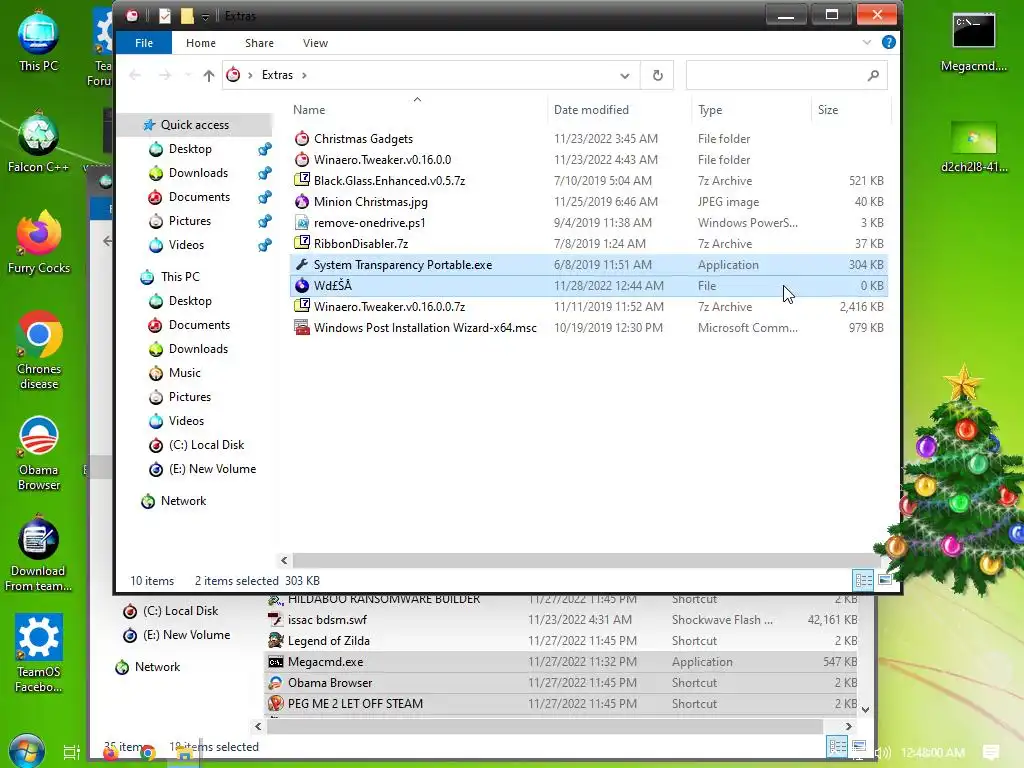This screenshot has width=1024, height=768.
Task: Select the Wd£ŠÂ file
Action: tap(588, 285)
